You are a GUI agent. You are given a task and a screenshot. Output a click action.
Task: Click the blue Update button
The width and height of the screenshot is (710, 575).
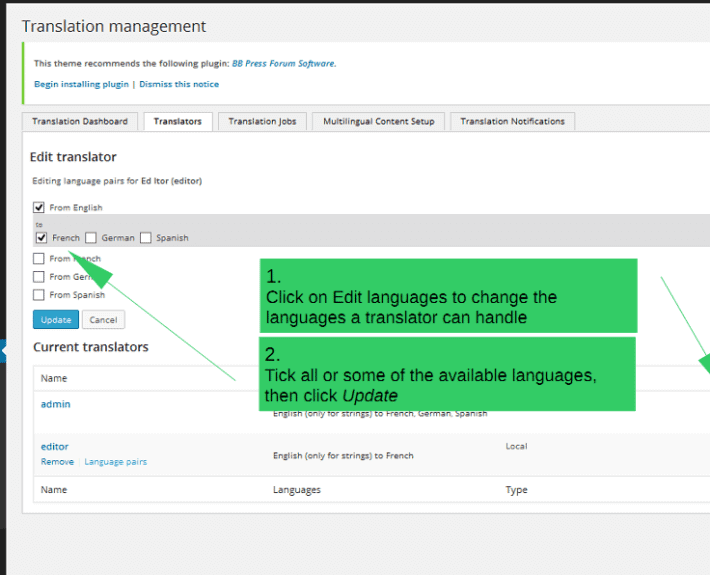click(56, 320)
